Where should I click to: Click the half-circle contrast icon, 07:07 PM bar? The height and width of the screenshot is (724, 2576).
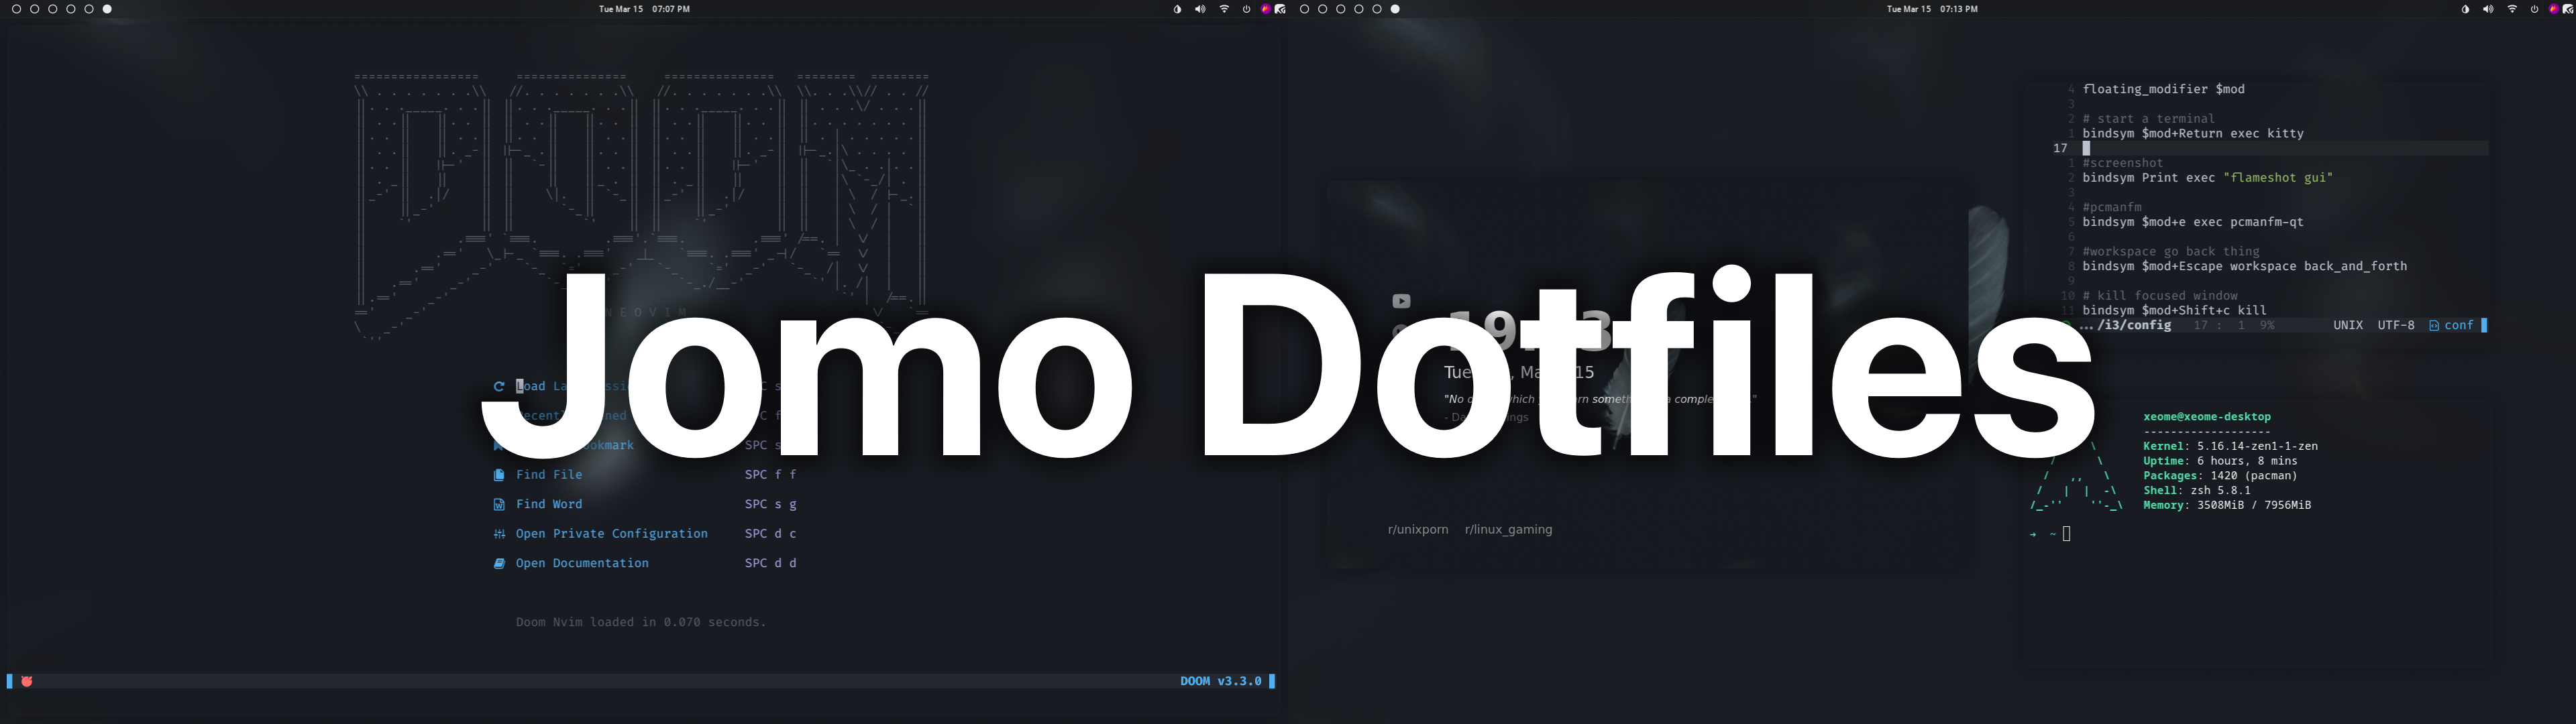click(x=1177, y=9)
